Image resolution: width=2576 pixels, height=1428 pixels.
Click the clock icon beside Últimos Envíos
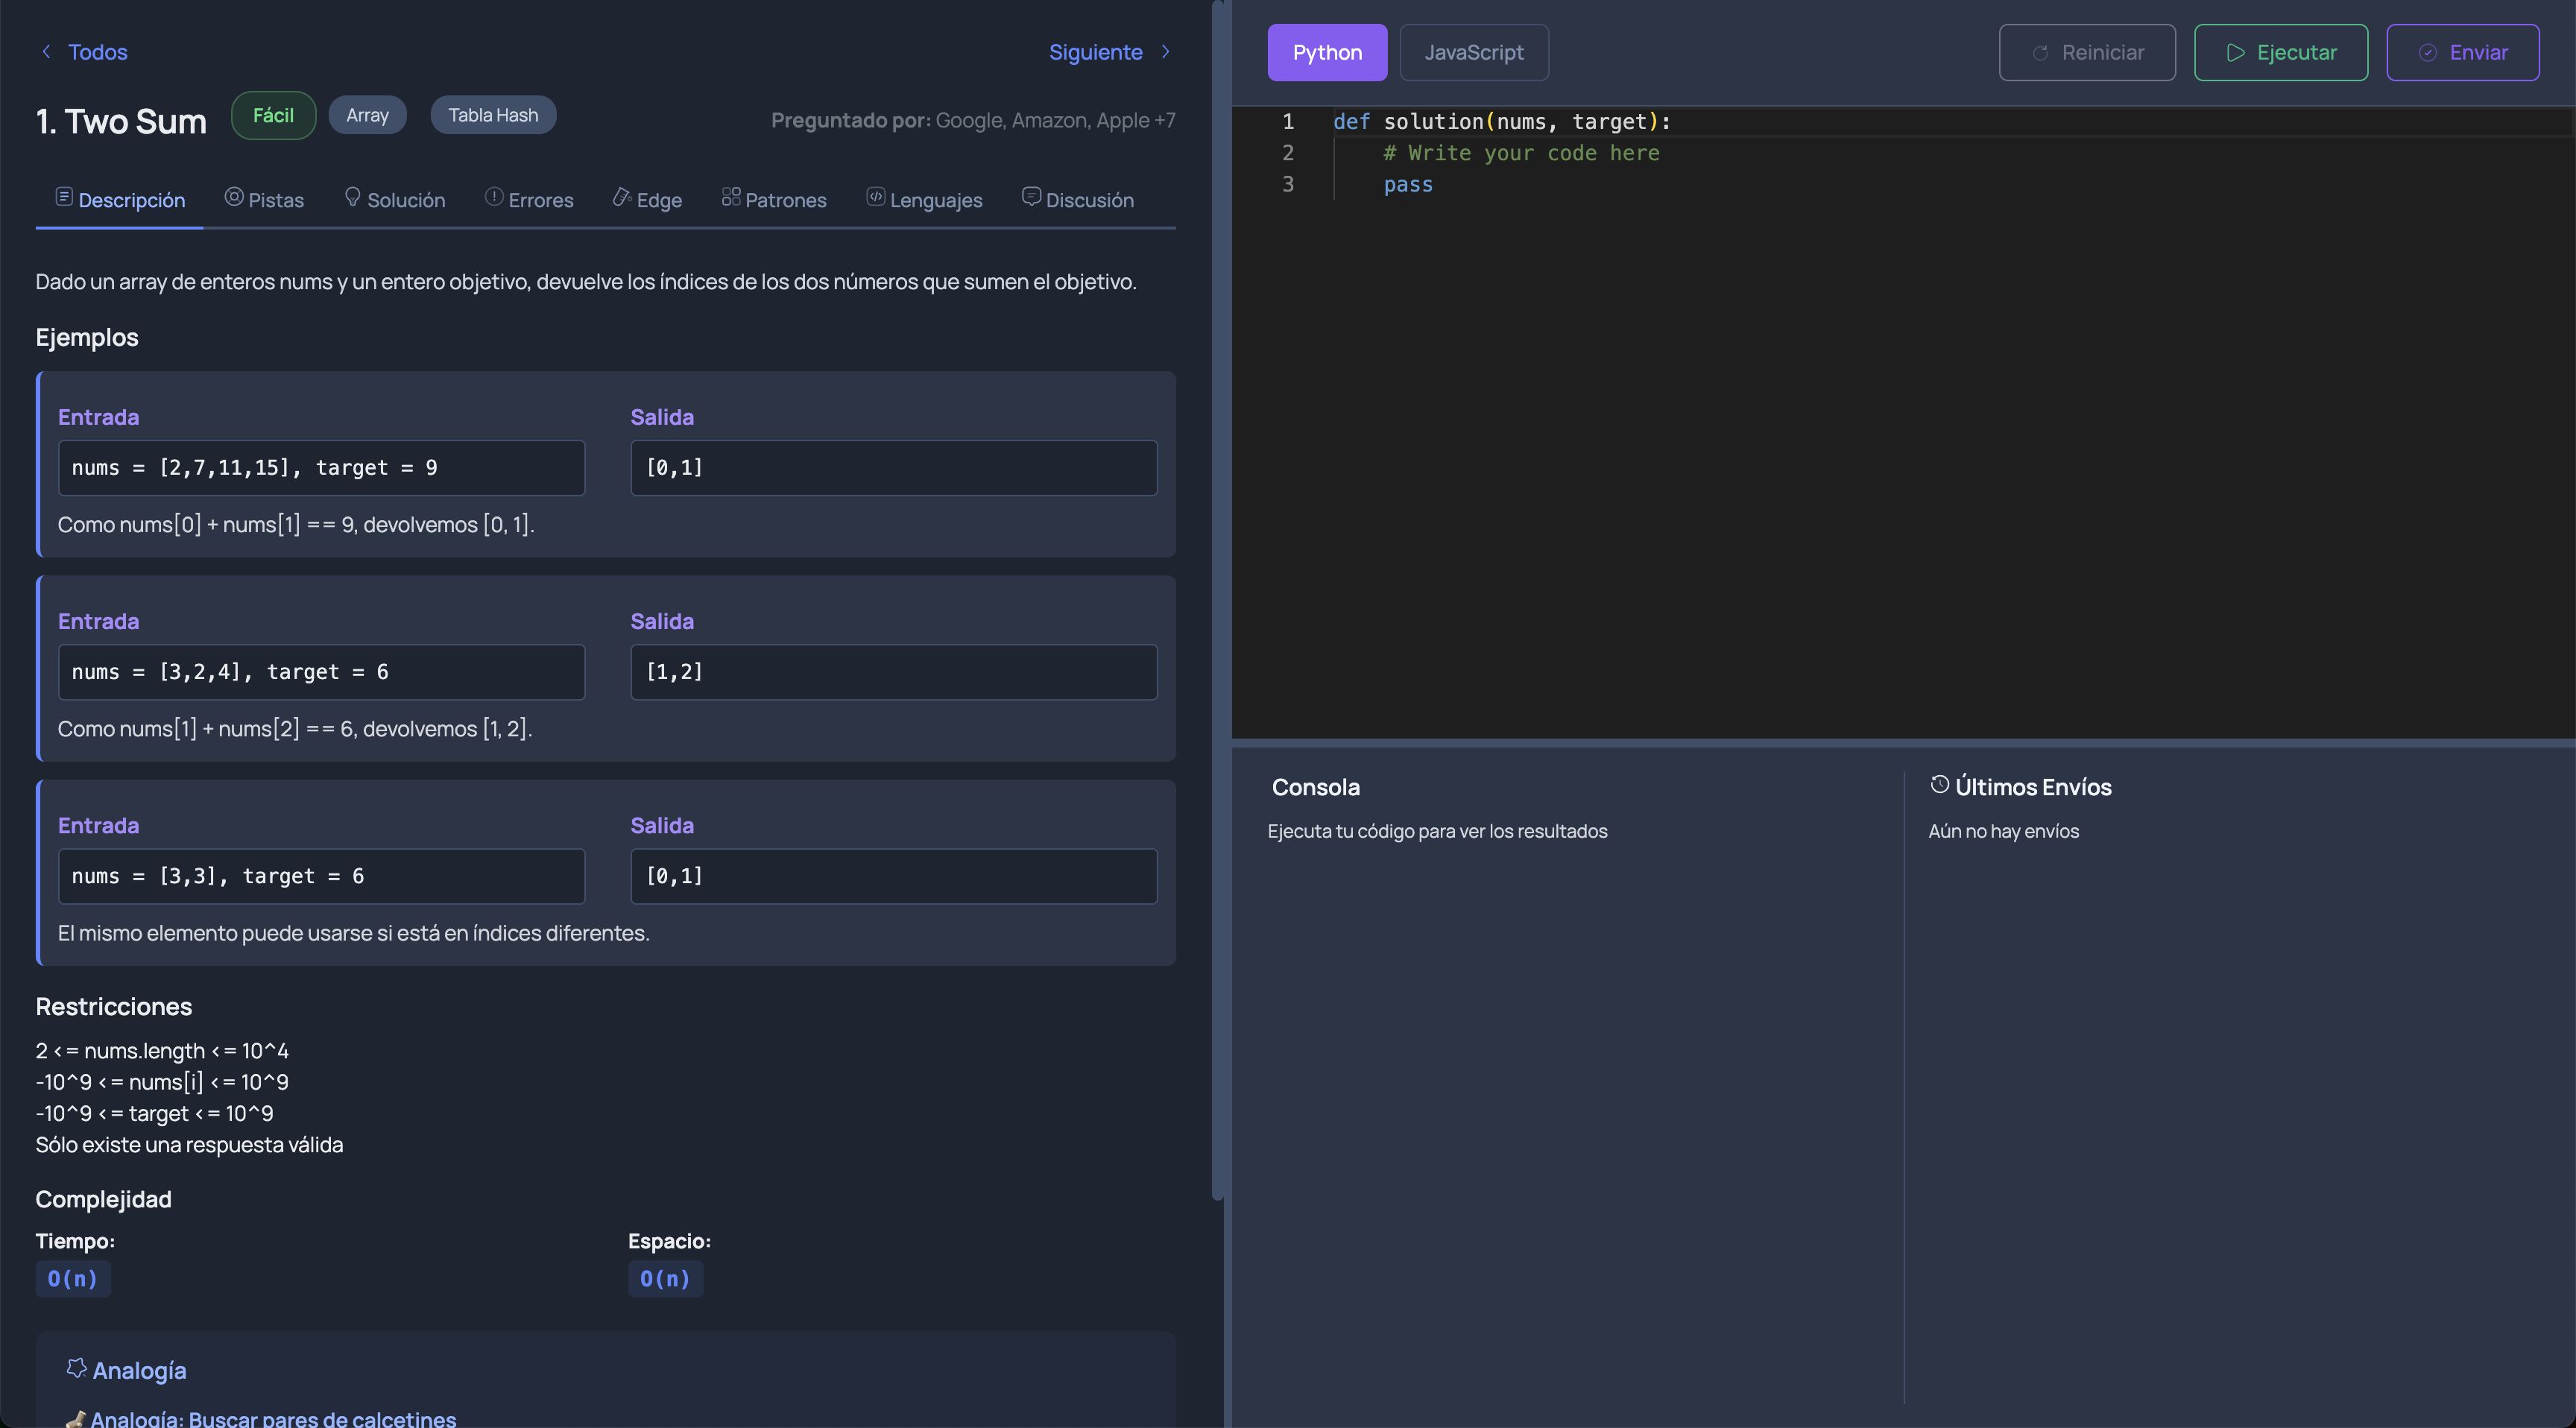point(1940,786)
